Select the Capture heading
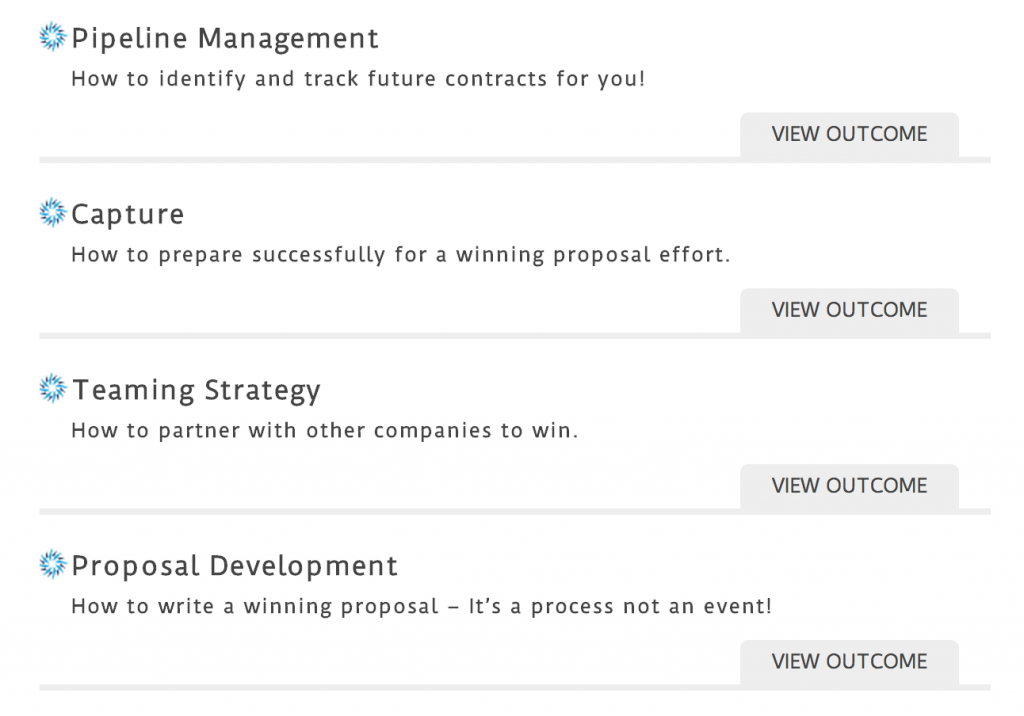 (x=128, y=215)
